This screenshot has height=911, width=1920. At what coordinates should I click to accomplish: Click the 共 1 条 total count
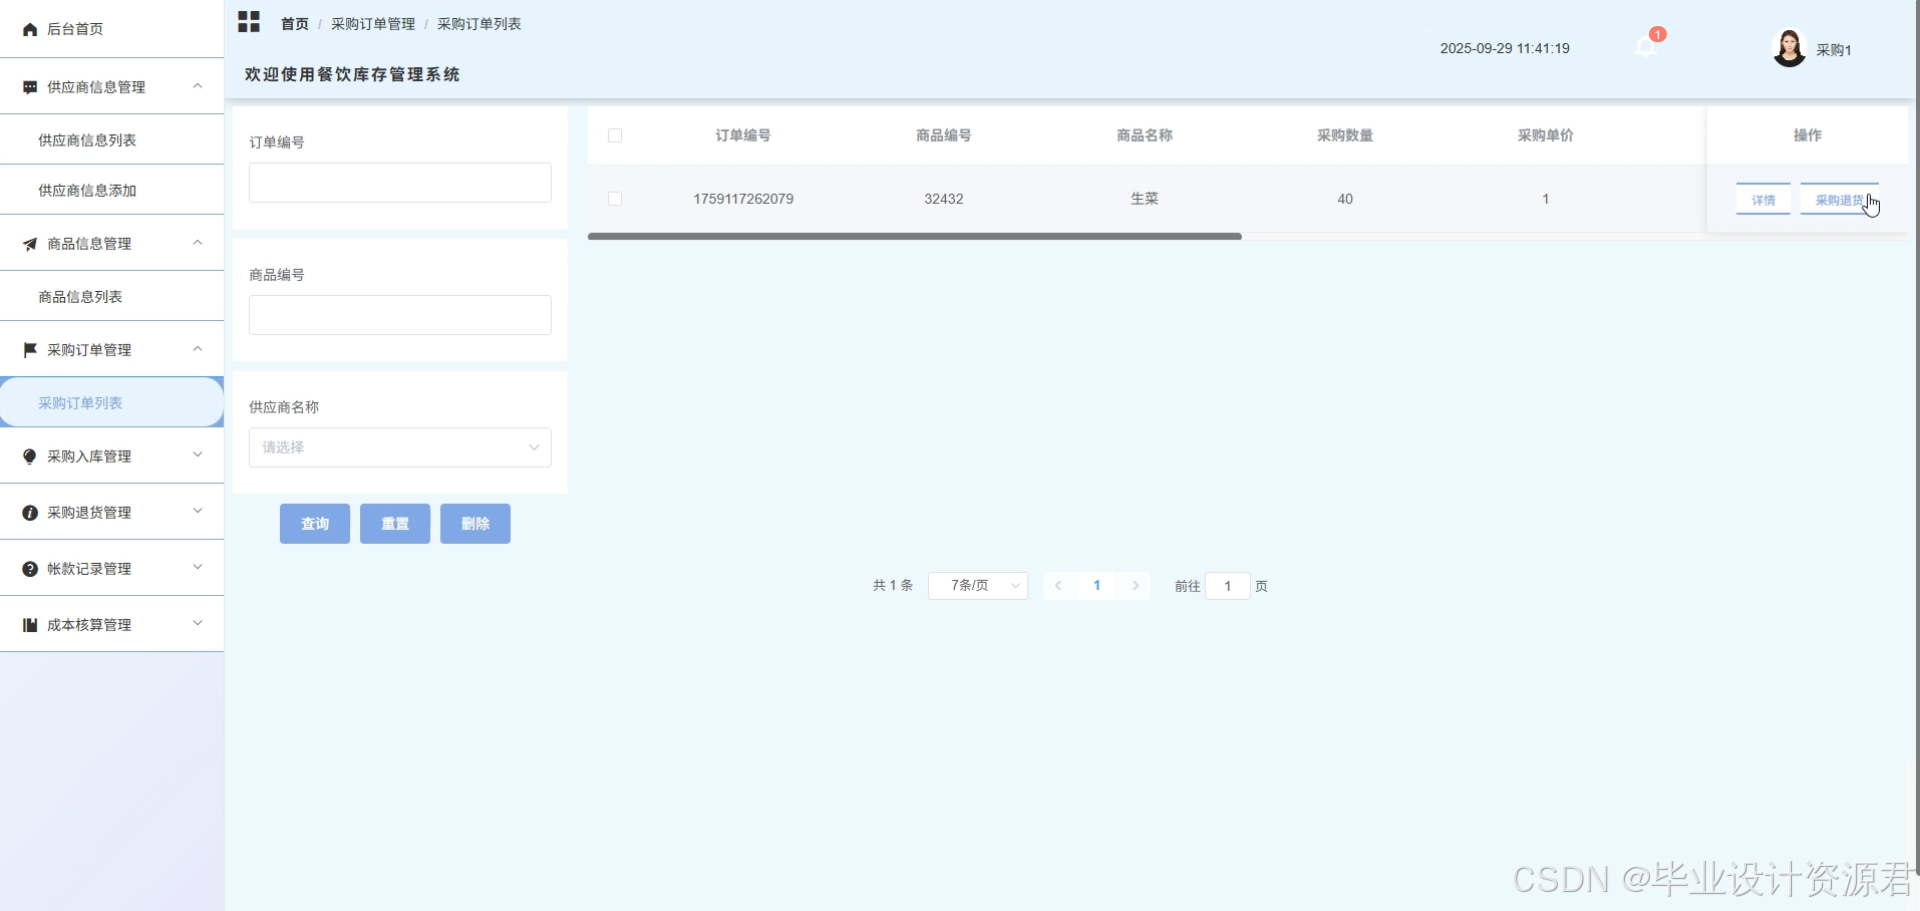893,586
